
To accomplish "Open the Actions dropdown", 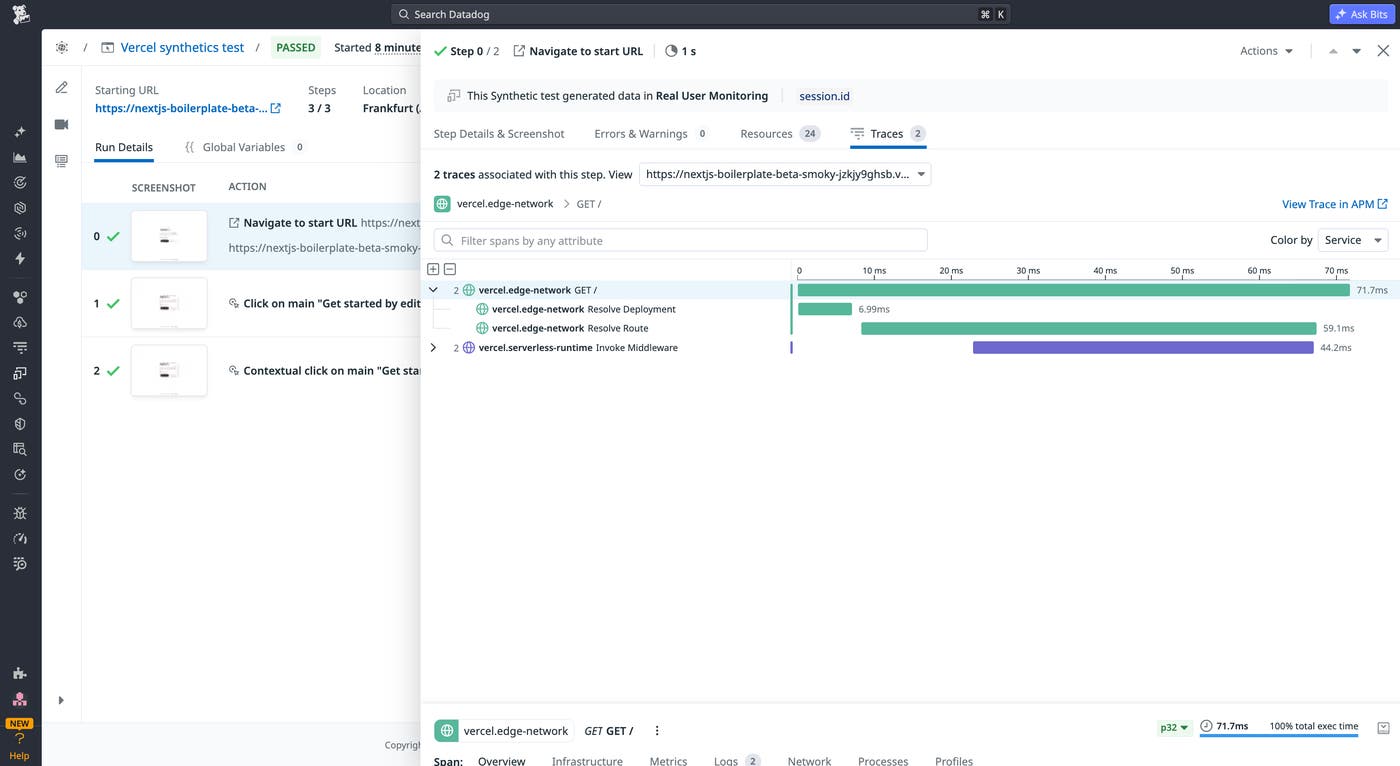I will (x=1266, y=51).
